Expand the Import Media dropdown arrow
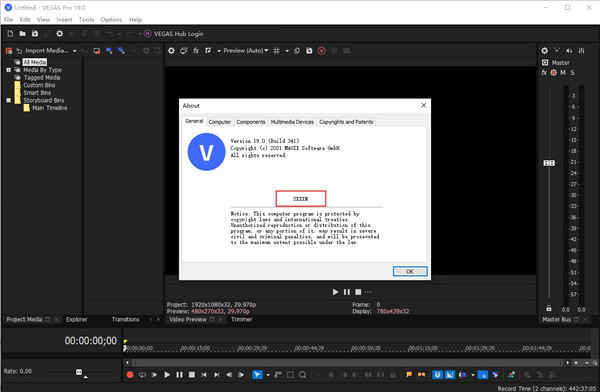 (75, 51)
